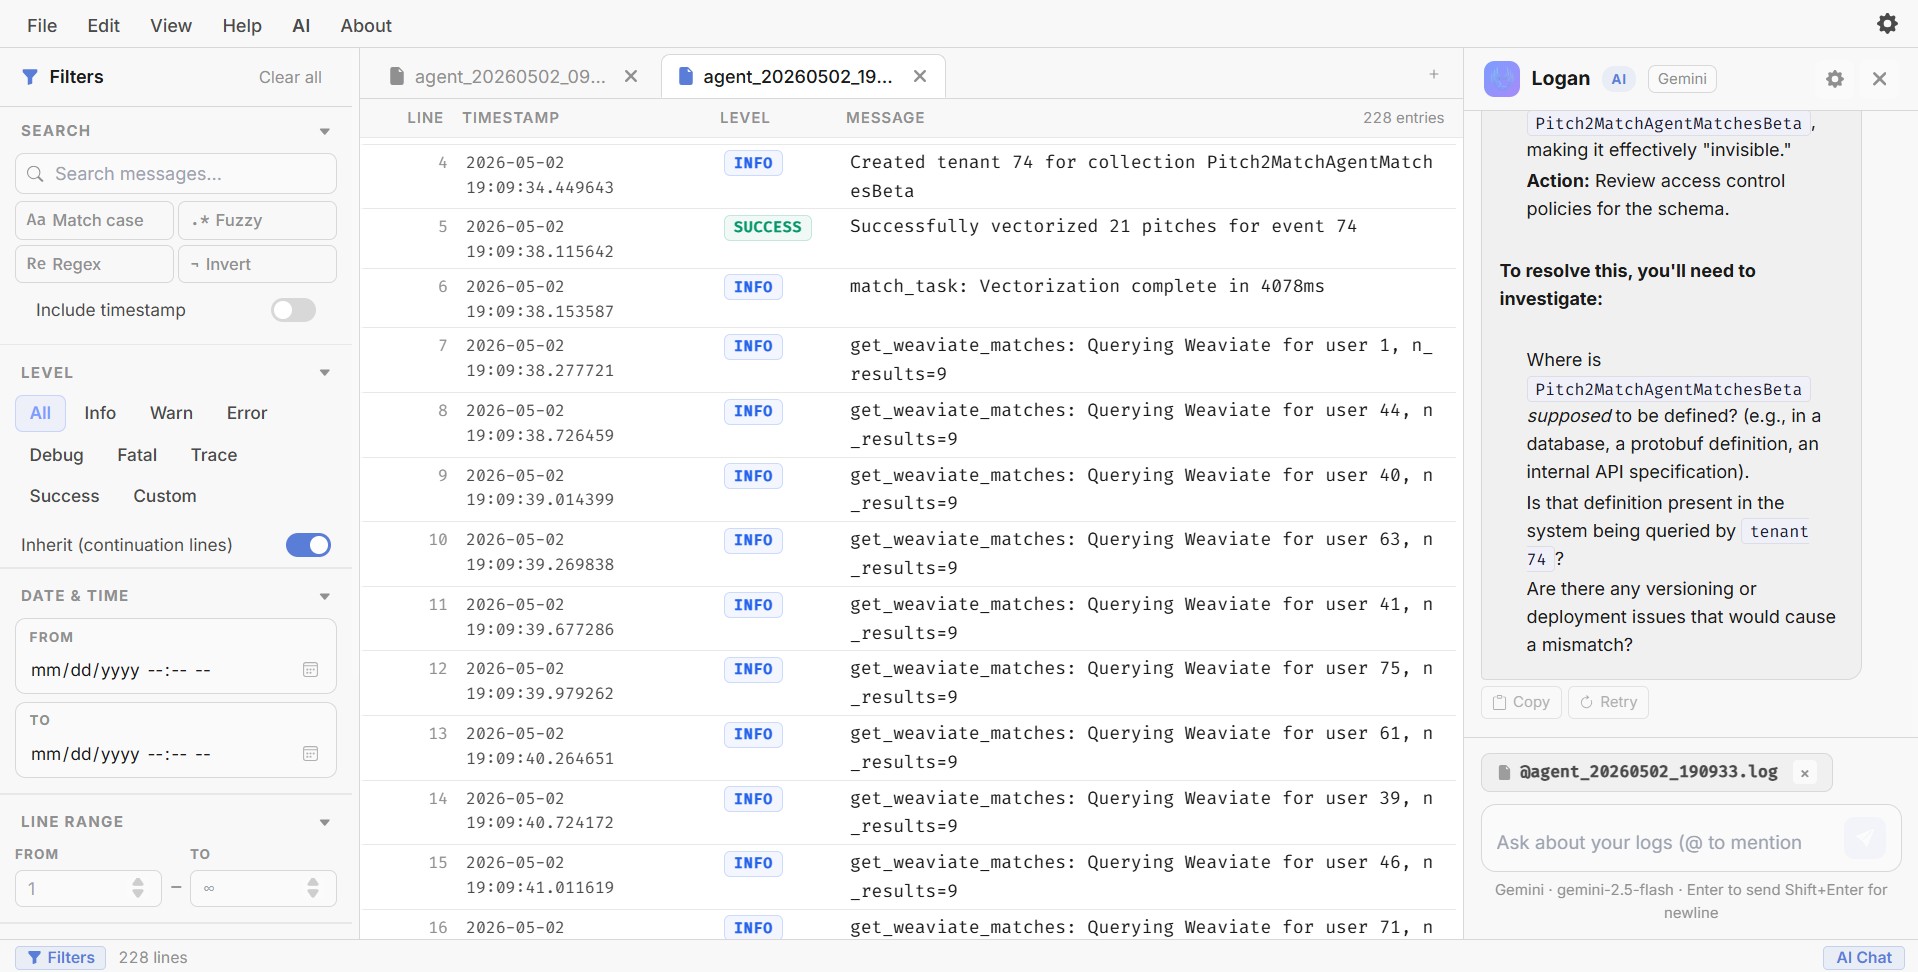Click Clear all filters

pos(290,77)
